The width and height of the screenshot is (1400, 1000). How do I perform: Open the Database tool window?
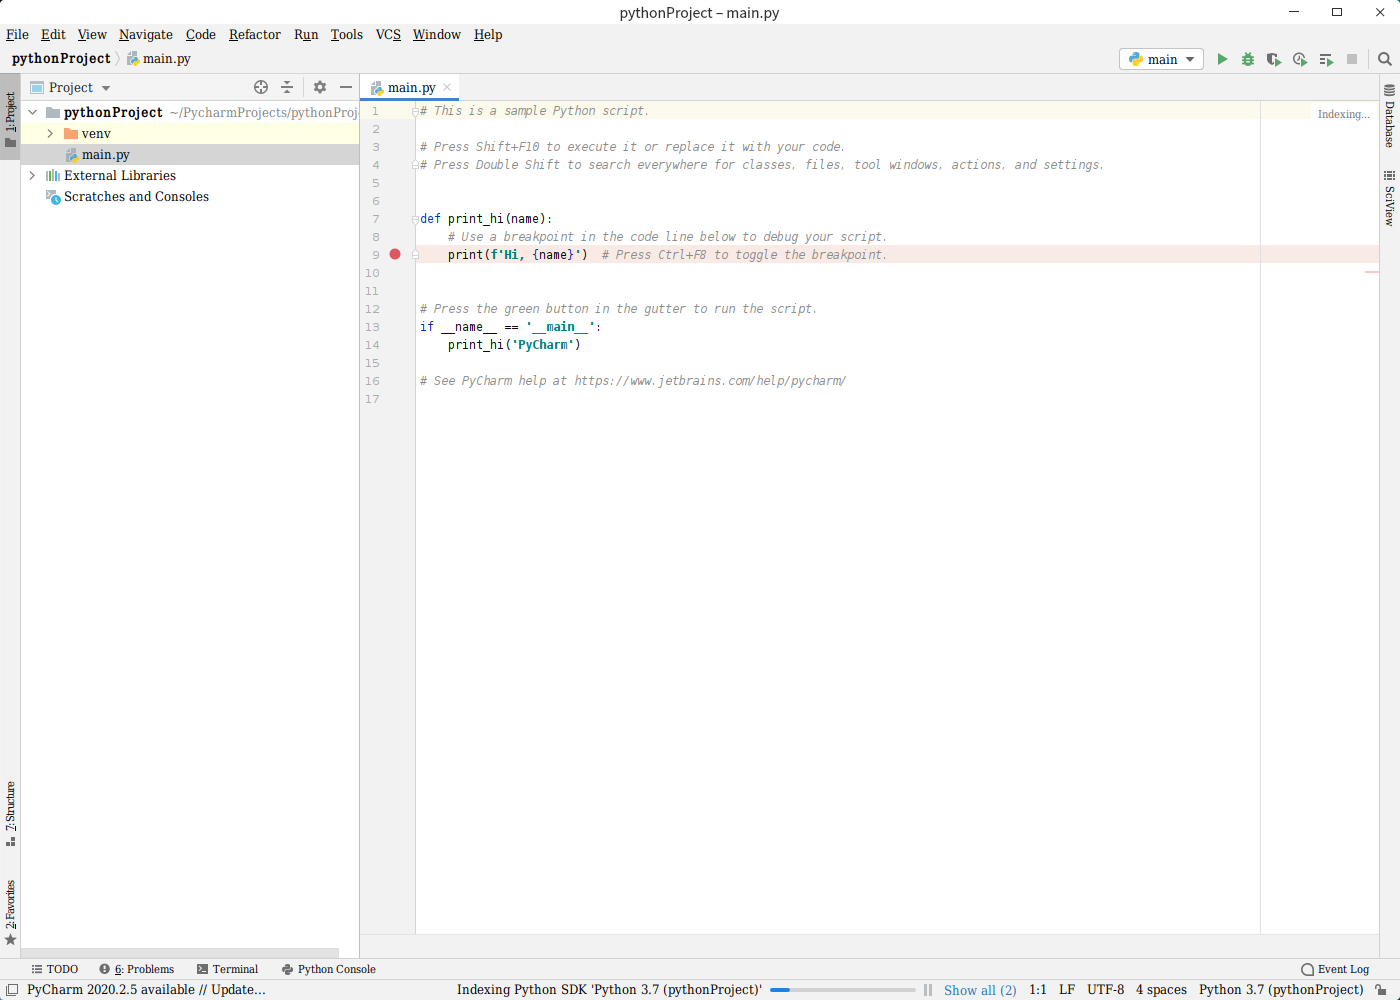1389,115
